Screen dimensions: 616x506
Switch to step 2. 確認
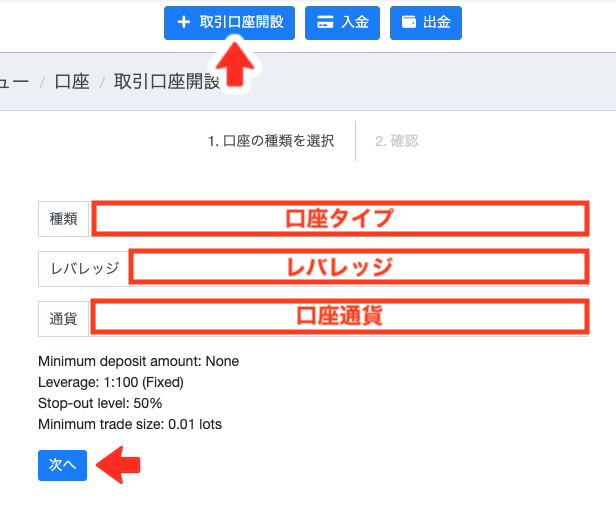click(x=397, y=141)
